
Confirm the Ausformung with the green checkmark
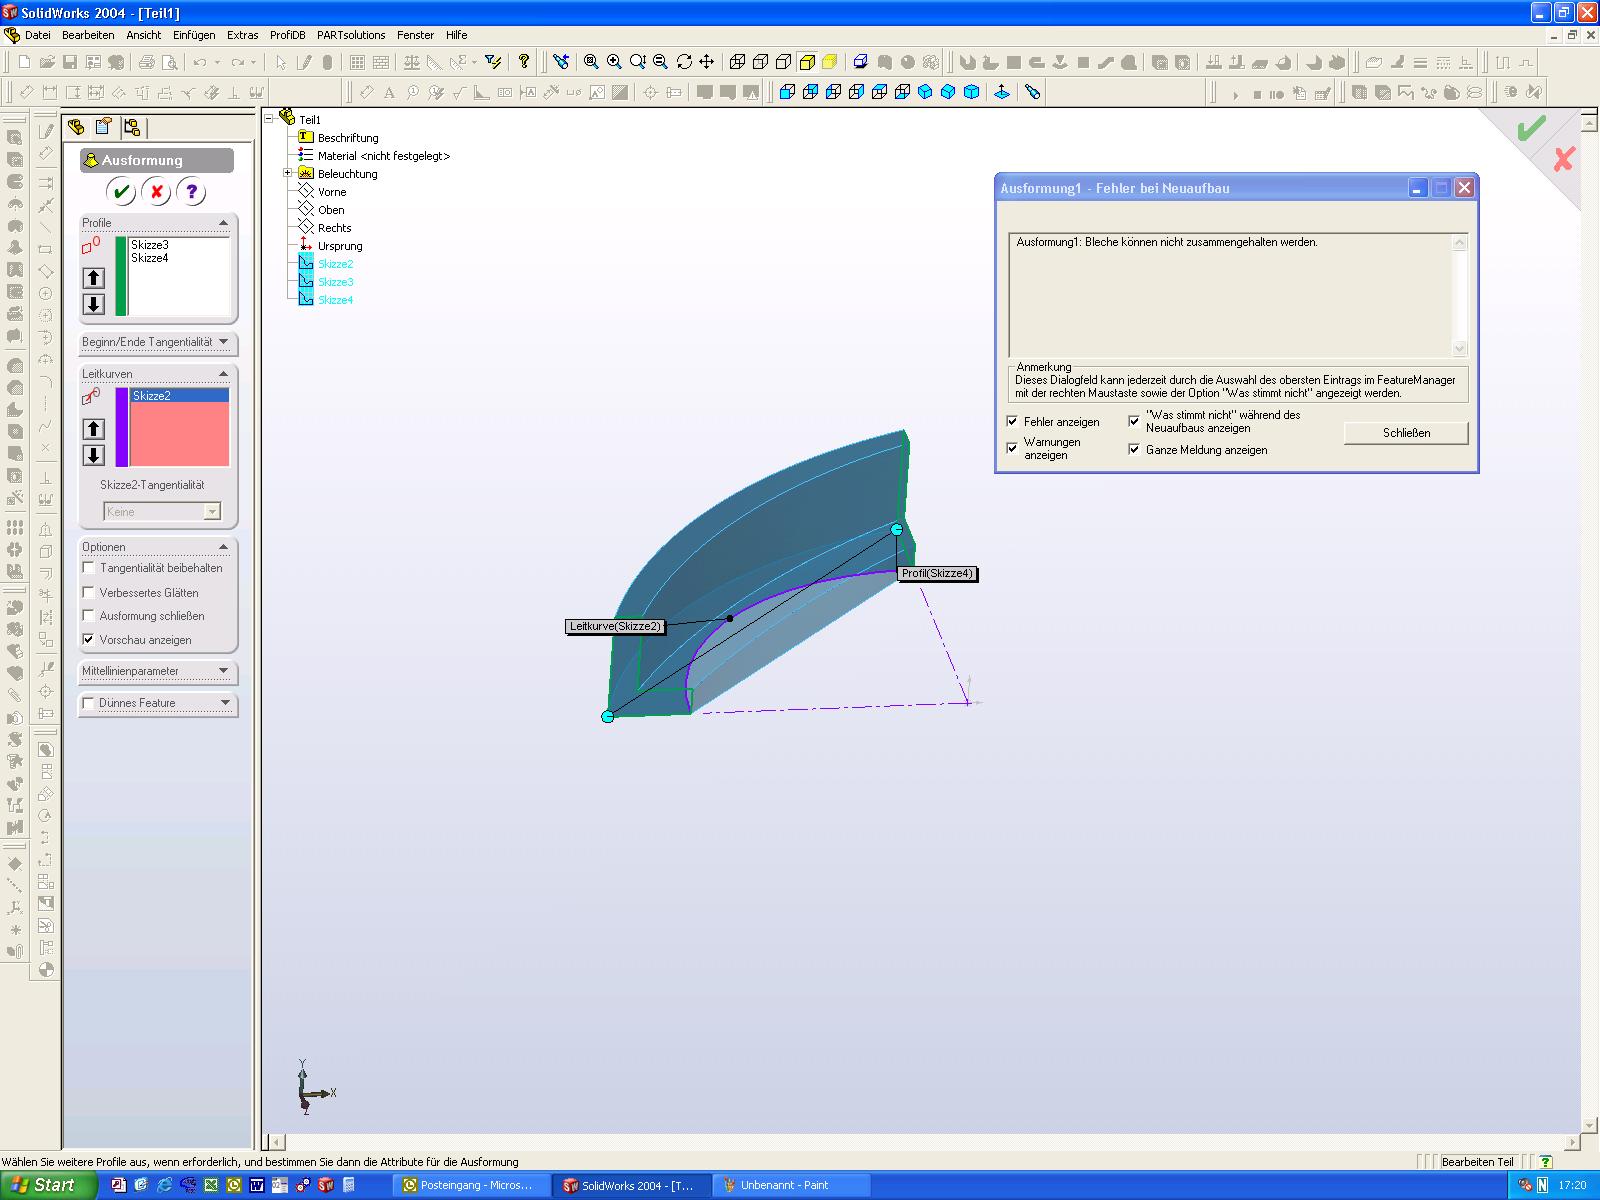coord(121,191)
